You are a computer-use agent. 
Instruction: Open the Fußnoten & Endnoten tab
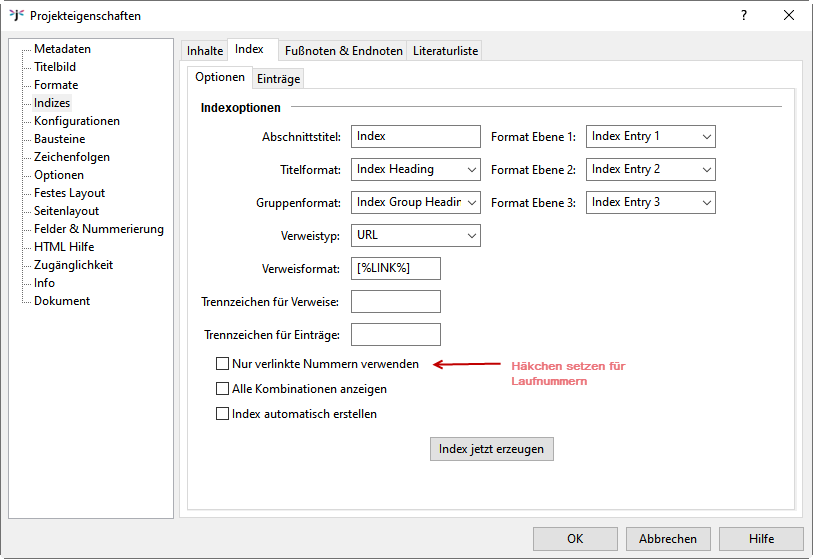point(343,51)
